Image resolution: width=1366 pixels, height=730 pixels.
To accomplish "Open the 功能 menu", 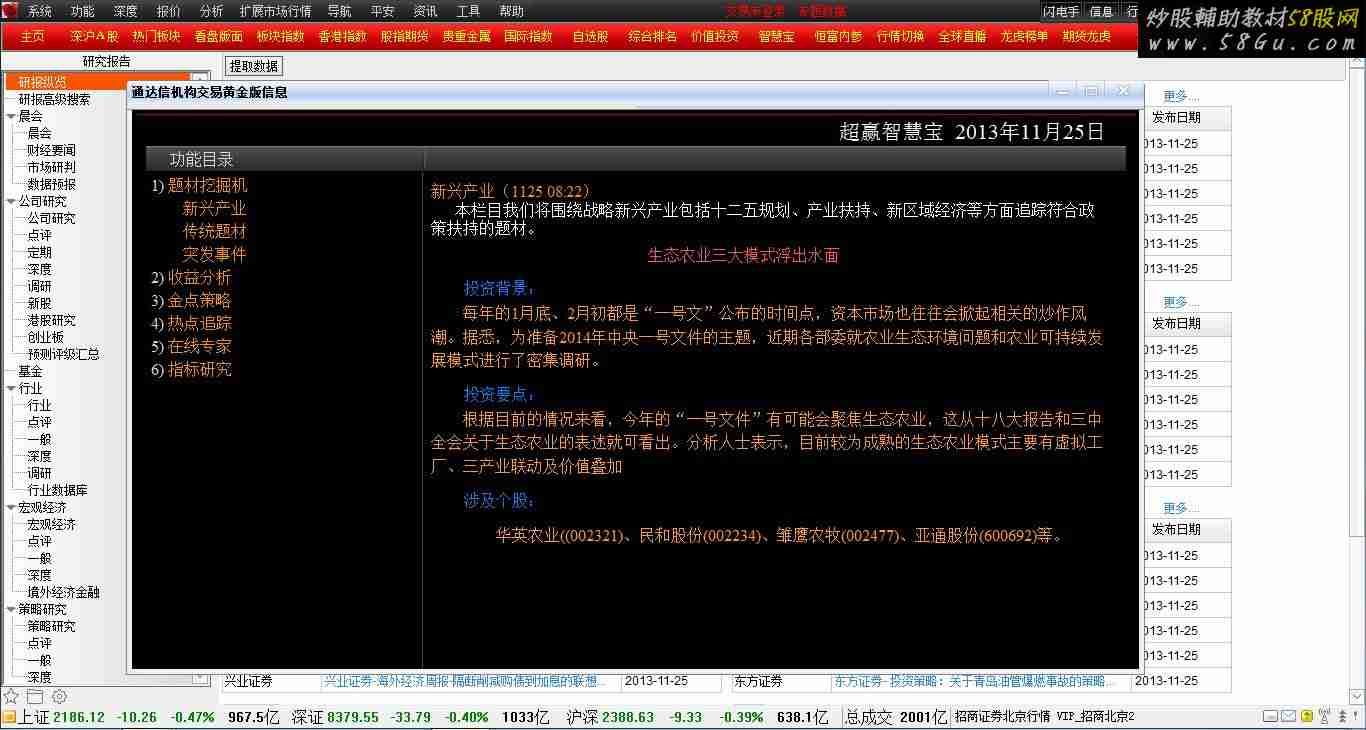I will 83,12.
